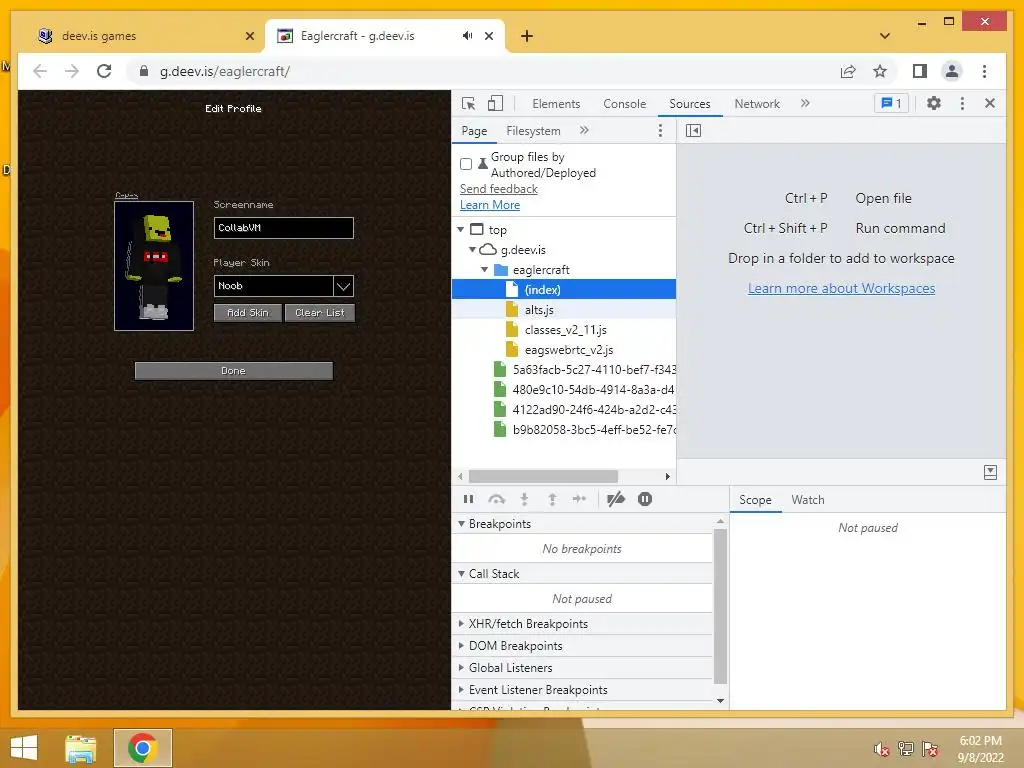Image resolution: width=1024 pixels, height=768 pixels.
Task: Switch to the Console tab
Action: coord(624,104)
